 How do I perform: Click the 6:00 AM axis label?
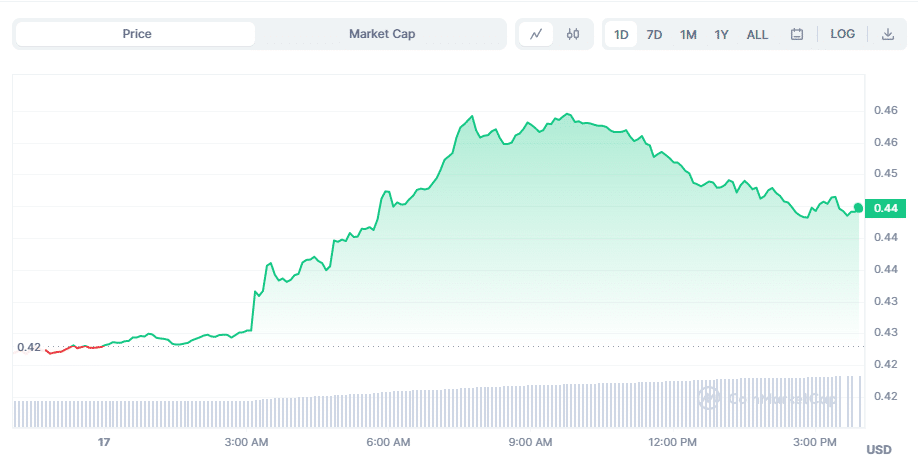point(388,442)
